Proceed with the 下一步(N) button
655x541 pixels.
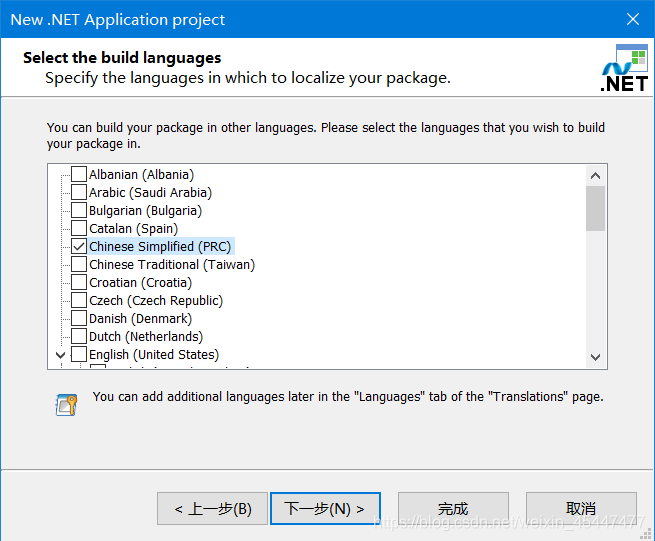(325, 508)
